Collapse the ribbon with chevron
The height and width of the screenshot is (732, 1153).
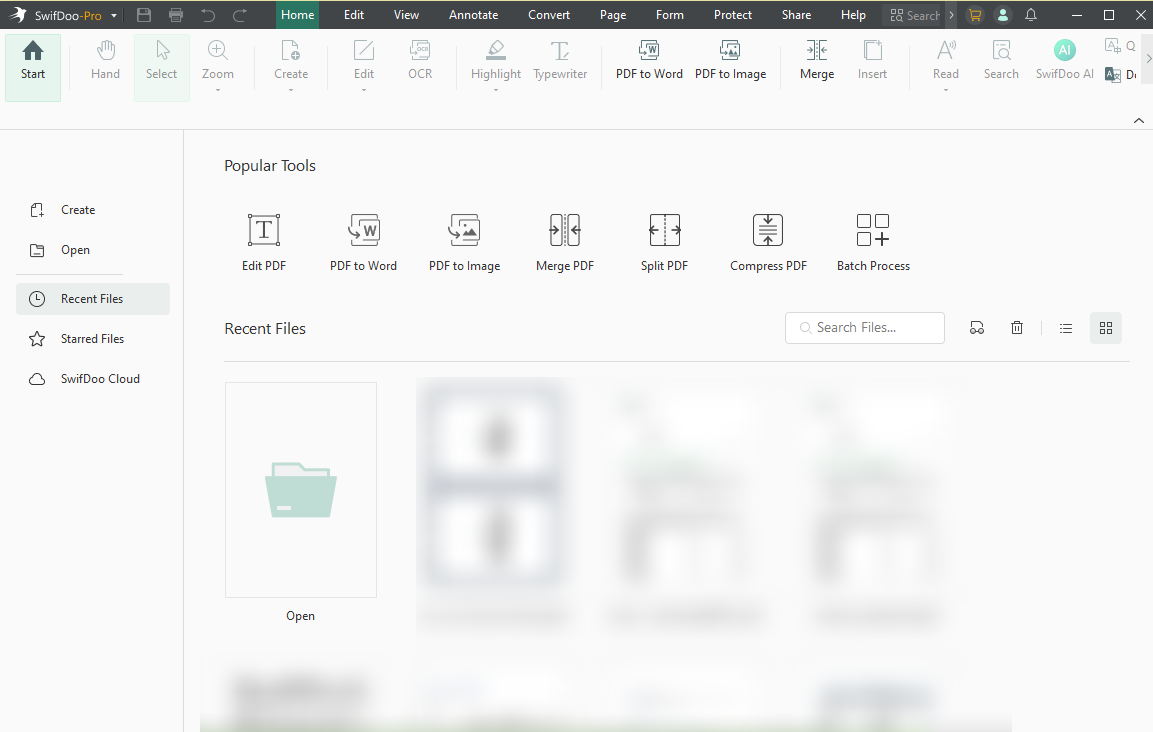coord(1138,121)
